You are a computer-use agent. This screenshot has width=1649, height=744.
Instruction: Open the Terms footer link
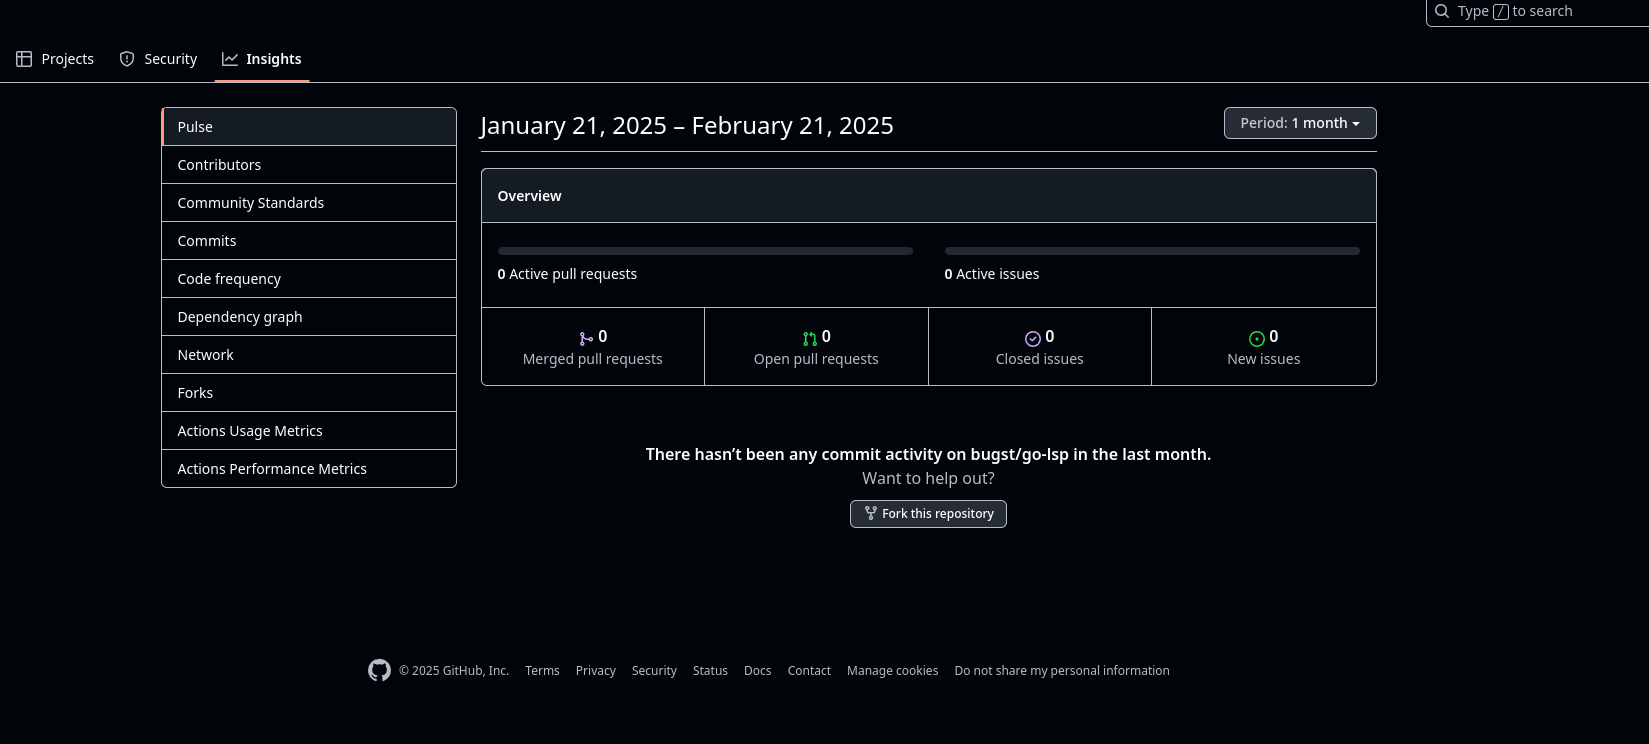point(542,671)
